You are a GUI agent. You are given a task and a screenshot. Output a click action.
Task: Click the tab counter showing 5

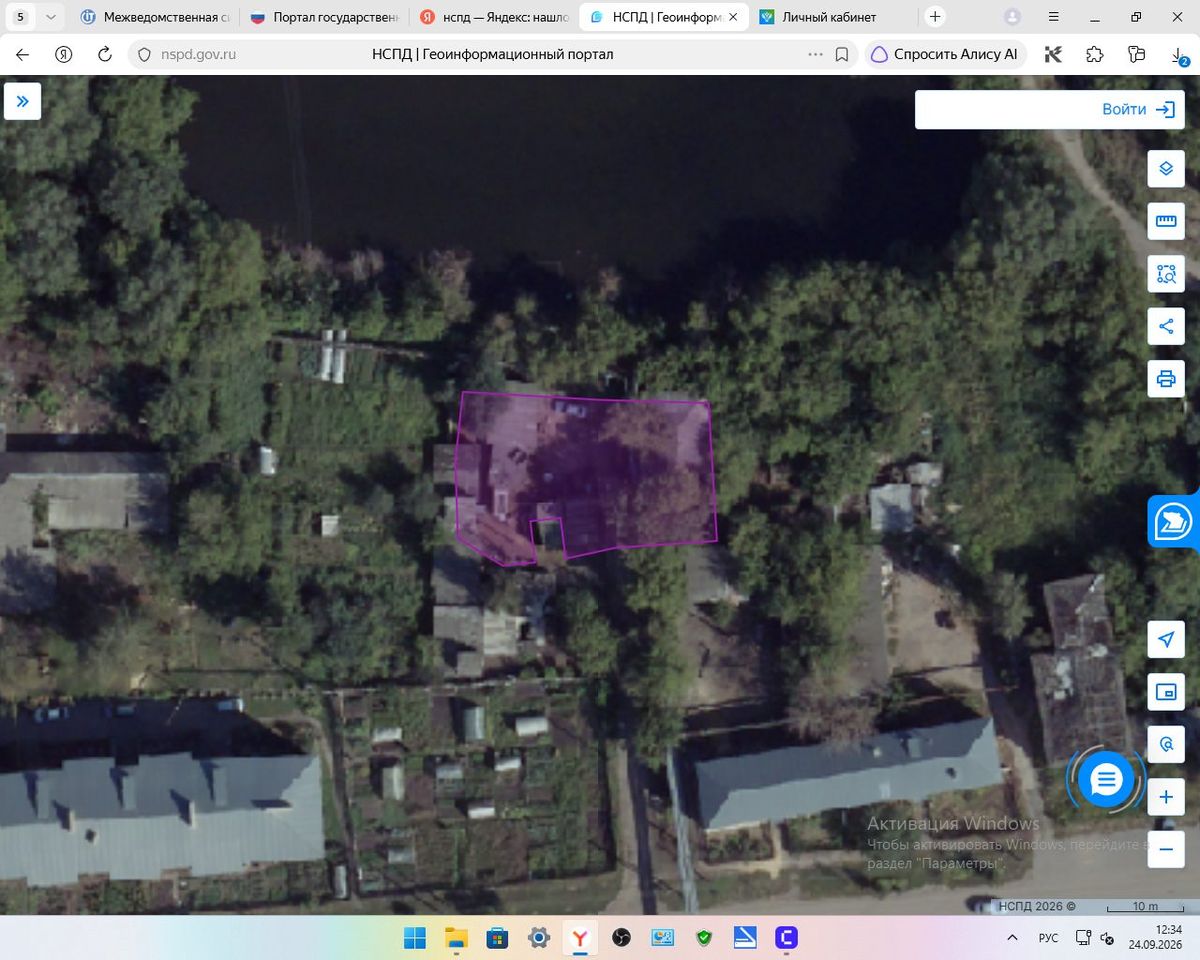point(20,17)
